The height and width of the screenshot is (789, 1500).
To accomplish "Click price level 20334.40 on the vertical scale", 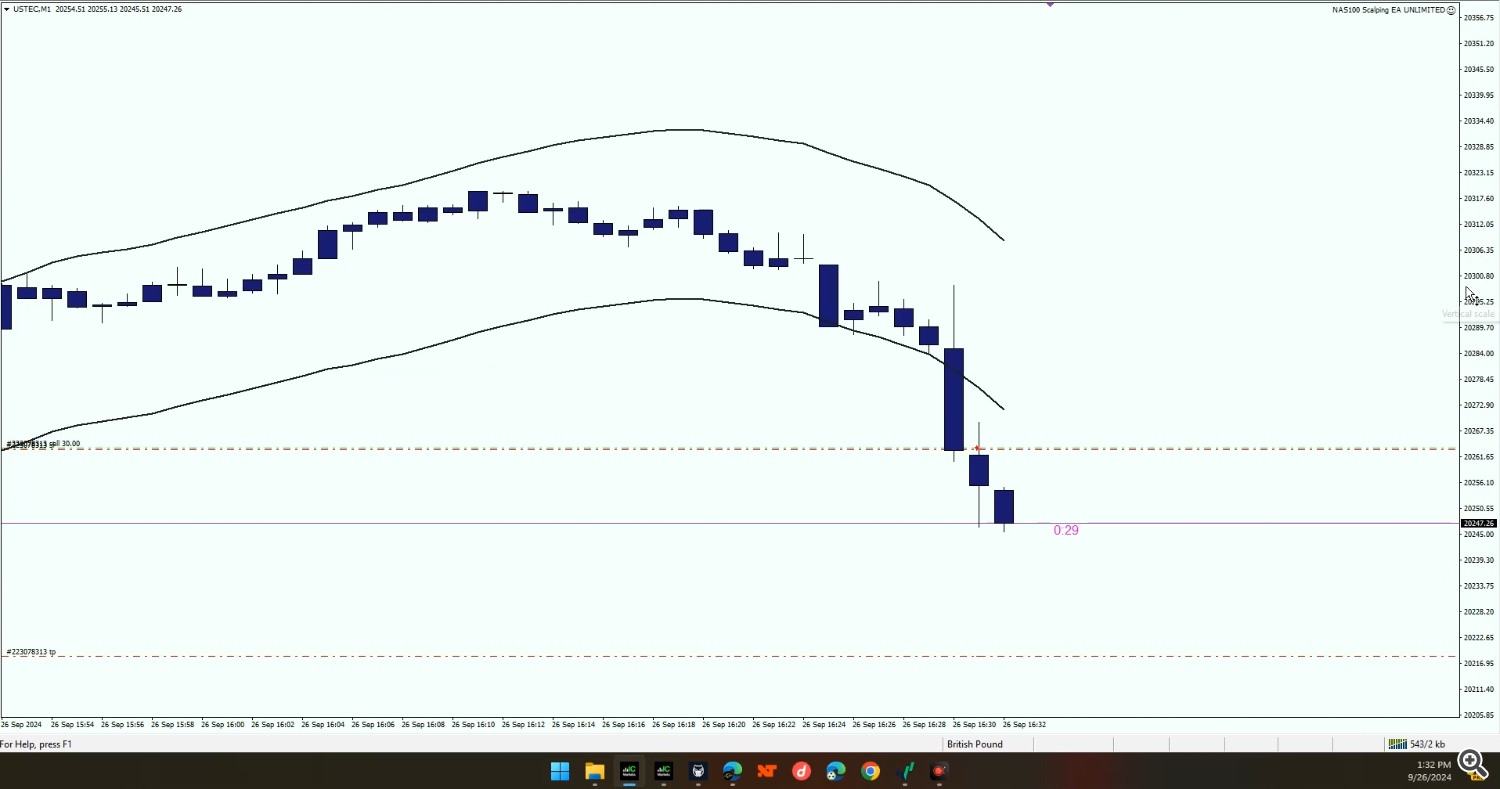I will pyautogui.click(x=1478, y=121).
